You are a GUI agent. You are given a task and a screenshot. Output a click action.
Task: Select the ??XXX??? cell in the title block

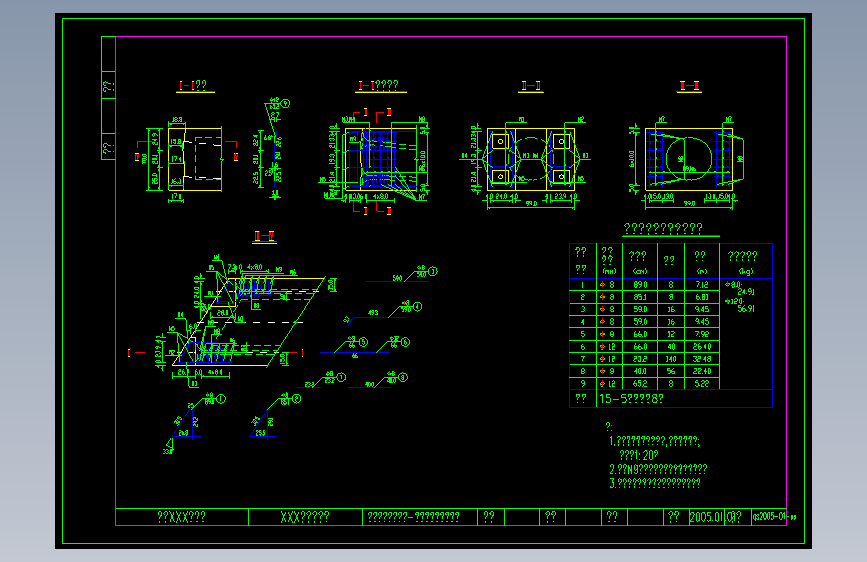181,517
